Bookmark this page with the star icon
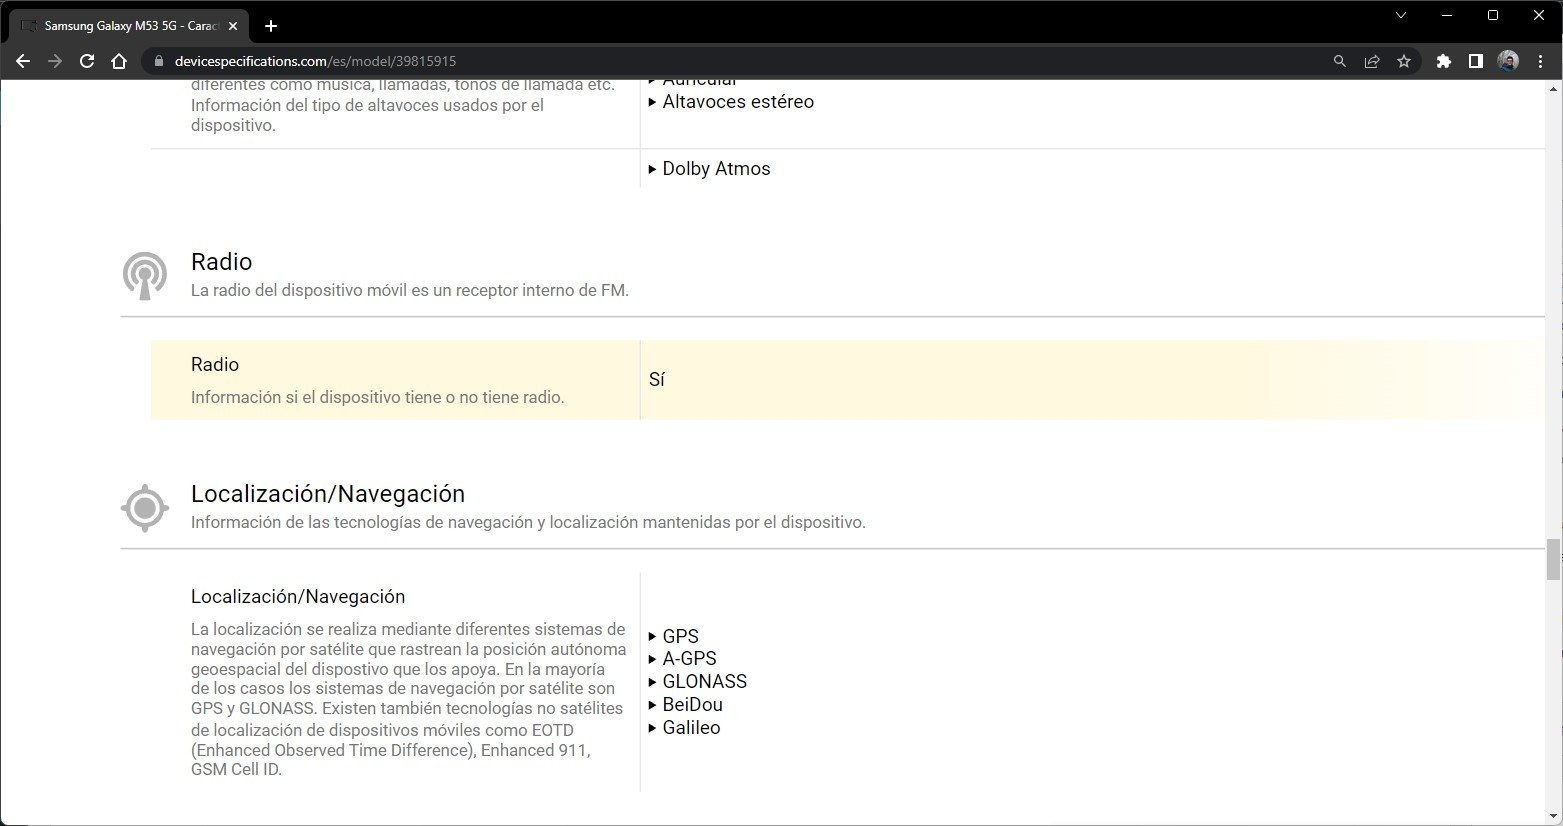1563x826 pixels. (1404, 61)
